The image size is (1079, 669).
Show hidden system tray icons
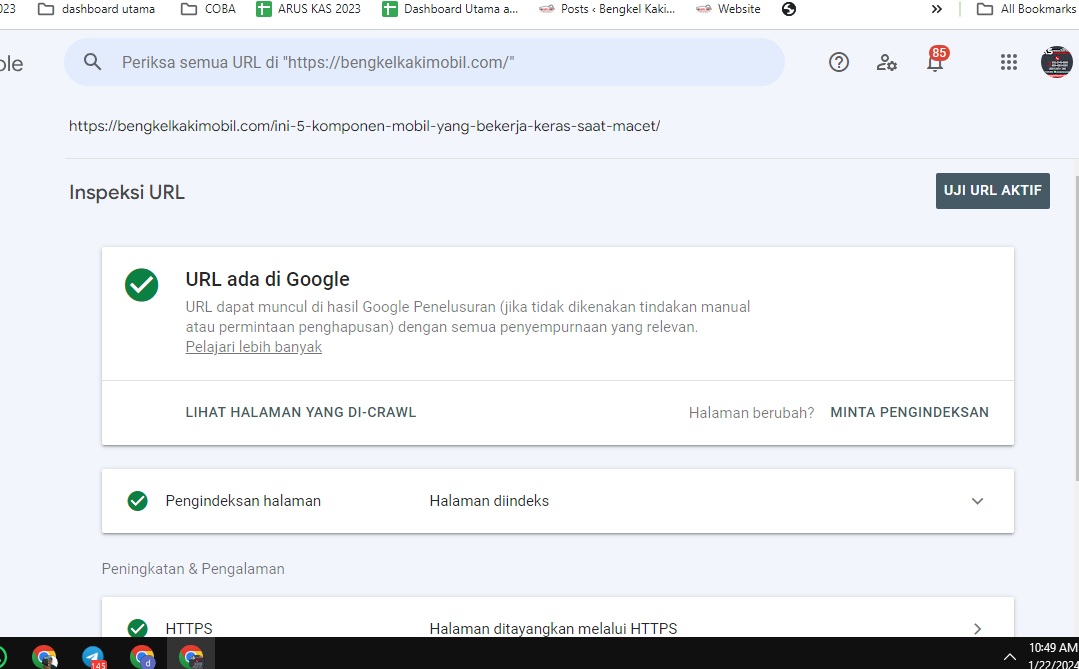click(1009, 657)
